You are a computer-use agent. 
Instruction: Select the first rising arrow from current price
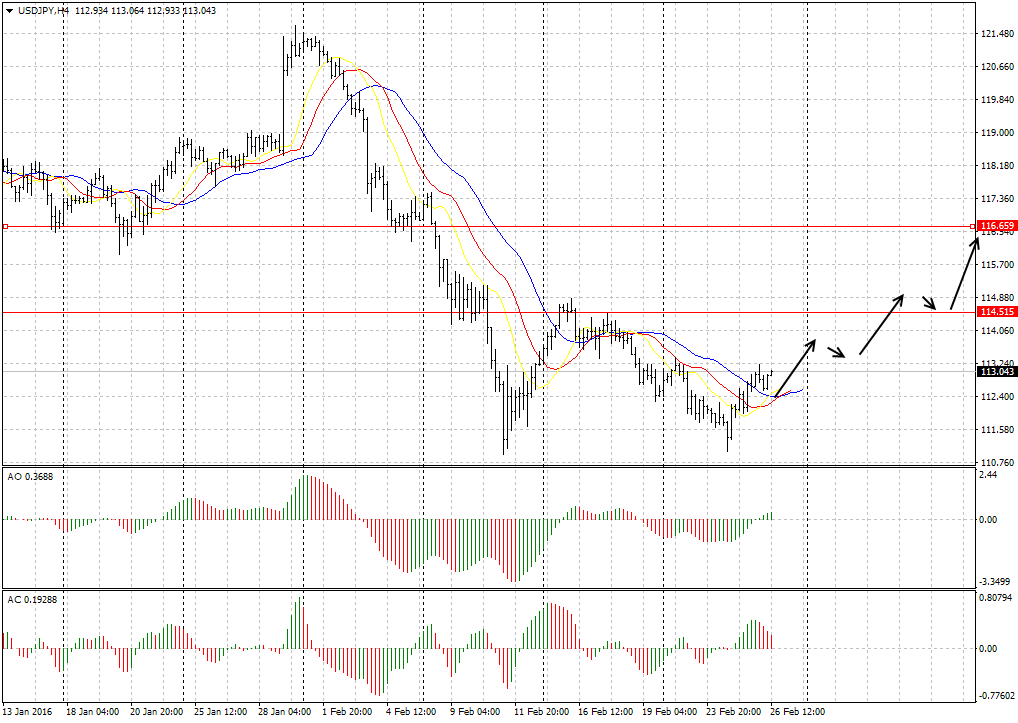[796, 365]
